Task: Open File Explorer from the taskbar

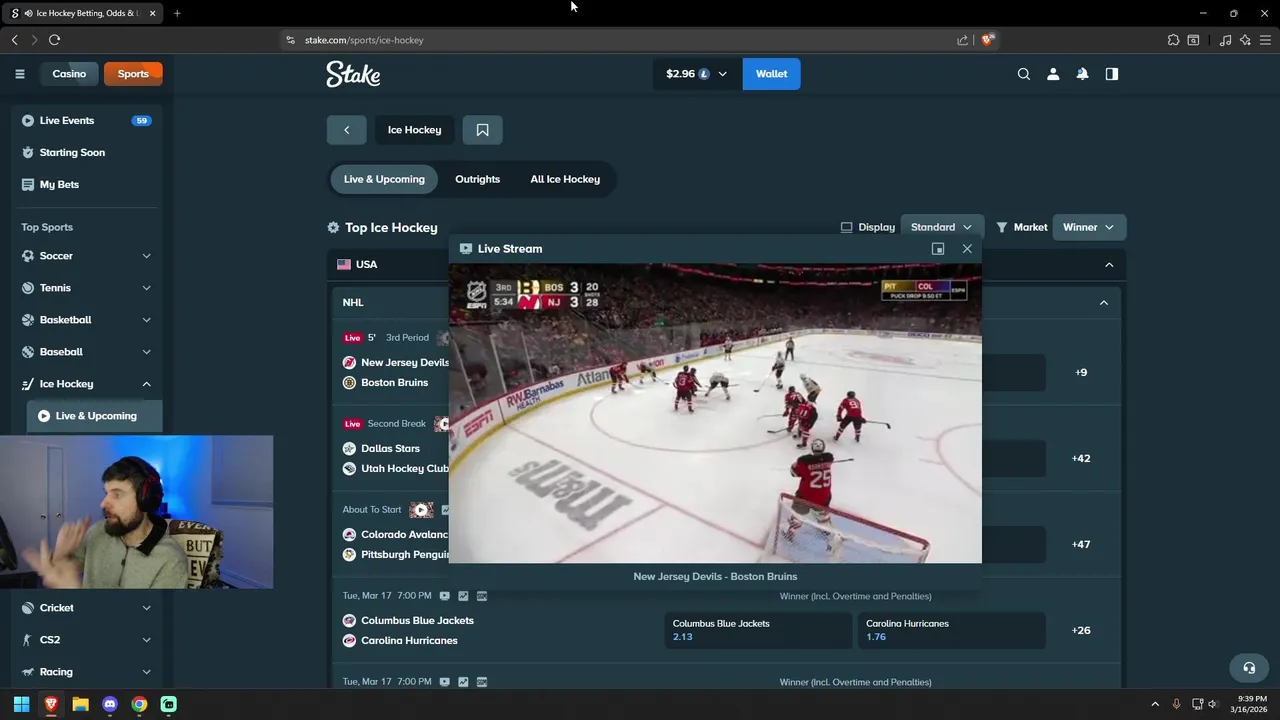Action: point(80,704)
